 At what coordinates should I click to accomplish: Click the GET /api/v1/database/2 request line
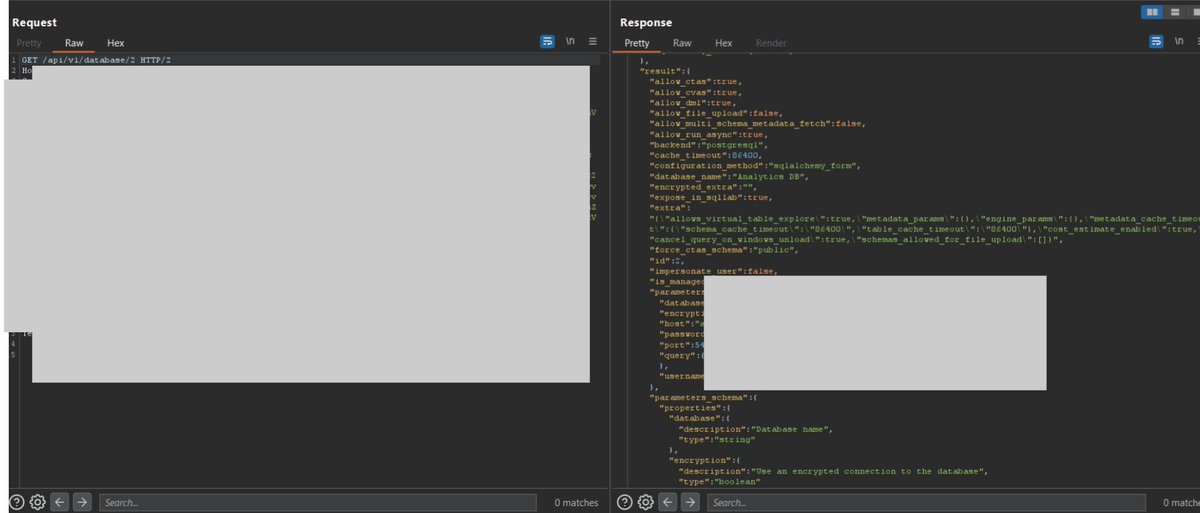point(96,60)
